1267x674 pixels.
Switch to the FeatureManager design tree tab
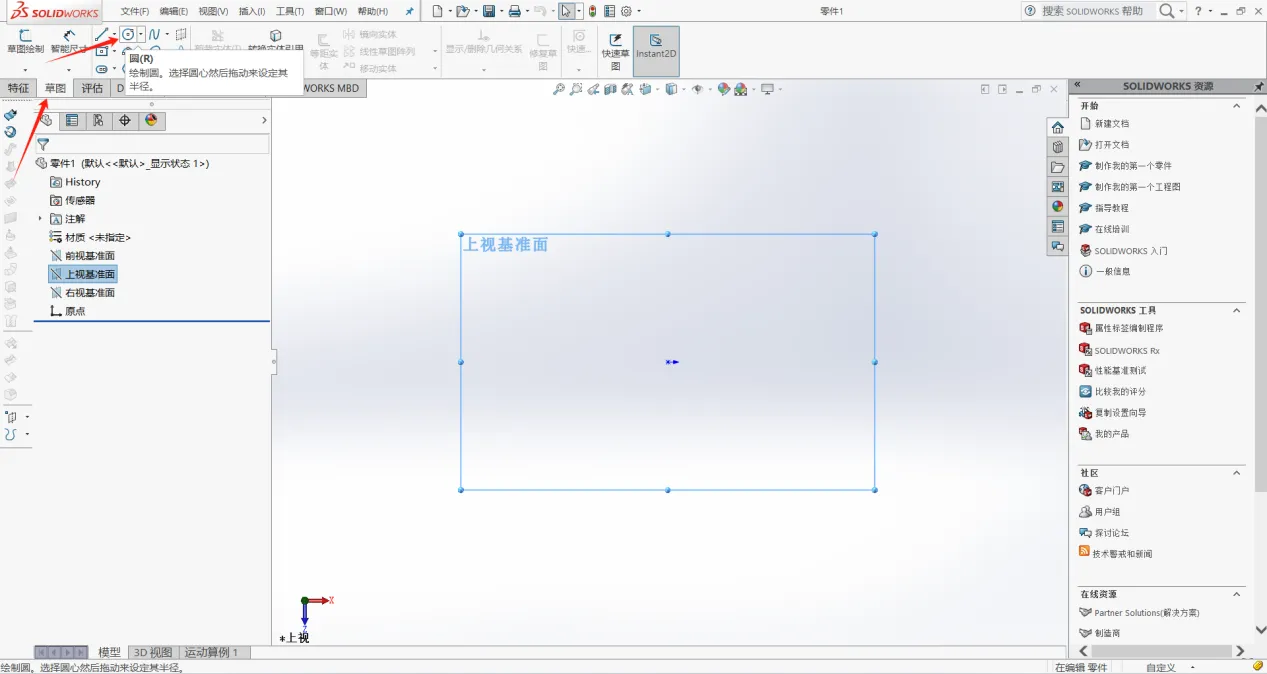click(x=46, y=121)
